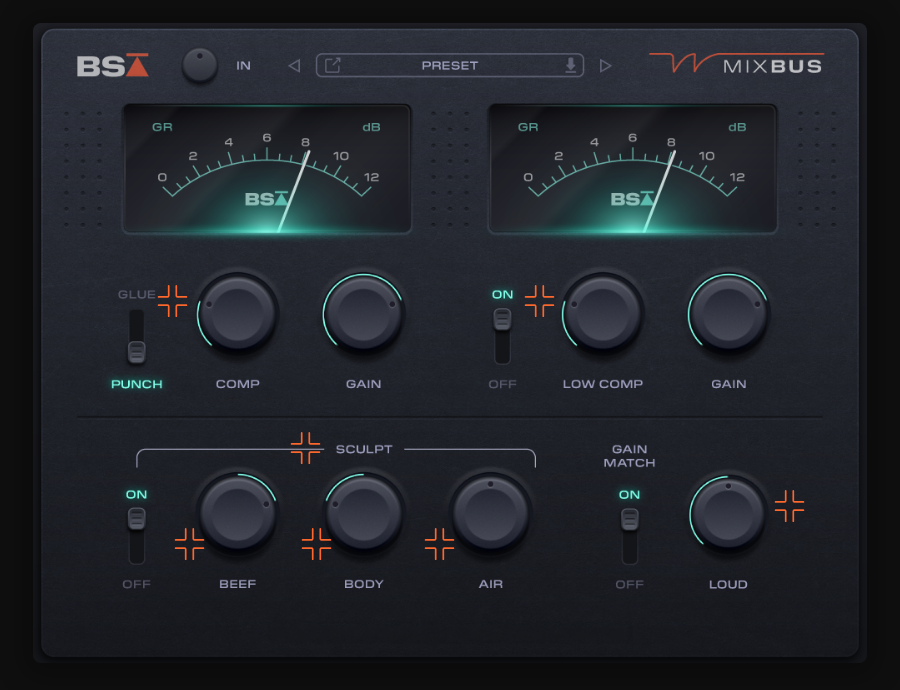
Task: Toggle the LOW COMP ON/OFF switch
Action: pos(502,336)
